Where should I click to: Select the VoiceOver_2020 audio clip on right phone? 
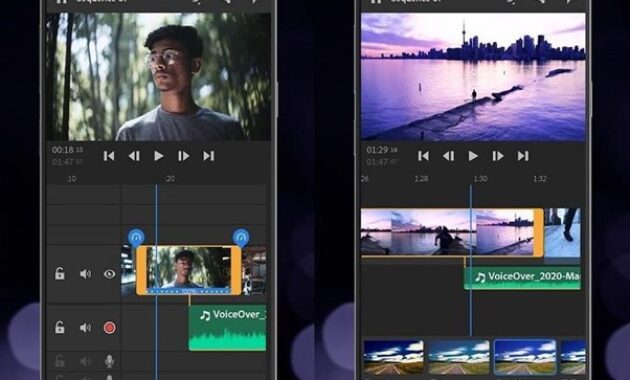(522, 278)
